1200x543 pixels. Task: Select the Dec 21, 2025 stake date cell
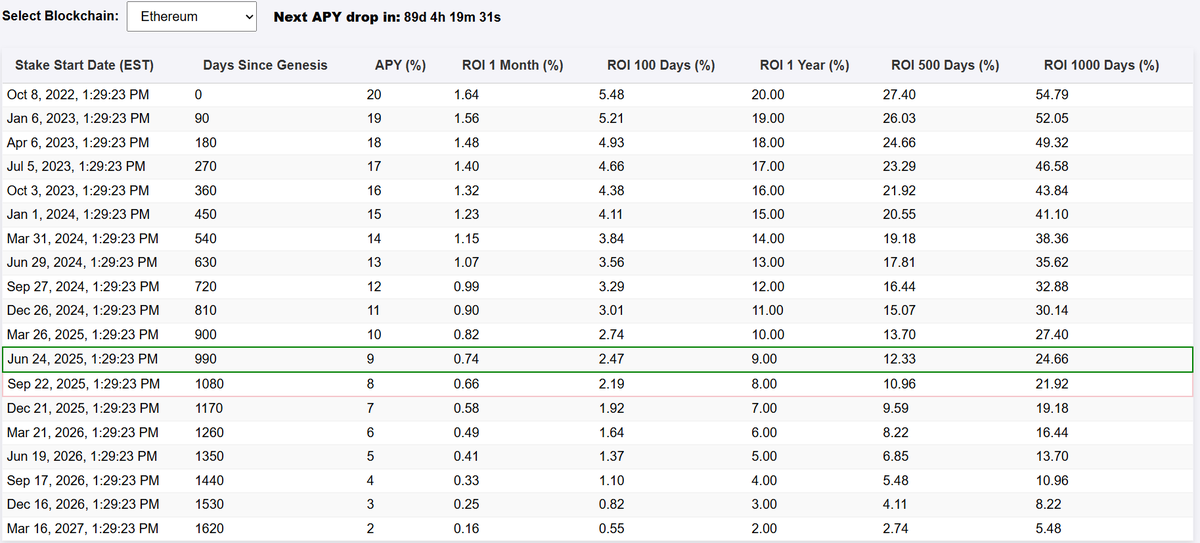pos(83,408)
